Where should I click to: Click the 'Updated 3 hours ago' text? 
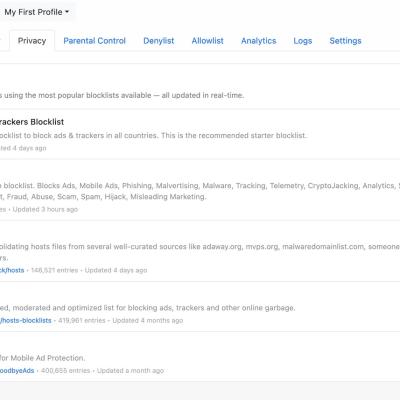(x=45, y=209)
